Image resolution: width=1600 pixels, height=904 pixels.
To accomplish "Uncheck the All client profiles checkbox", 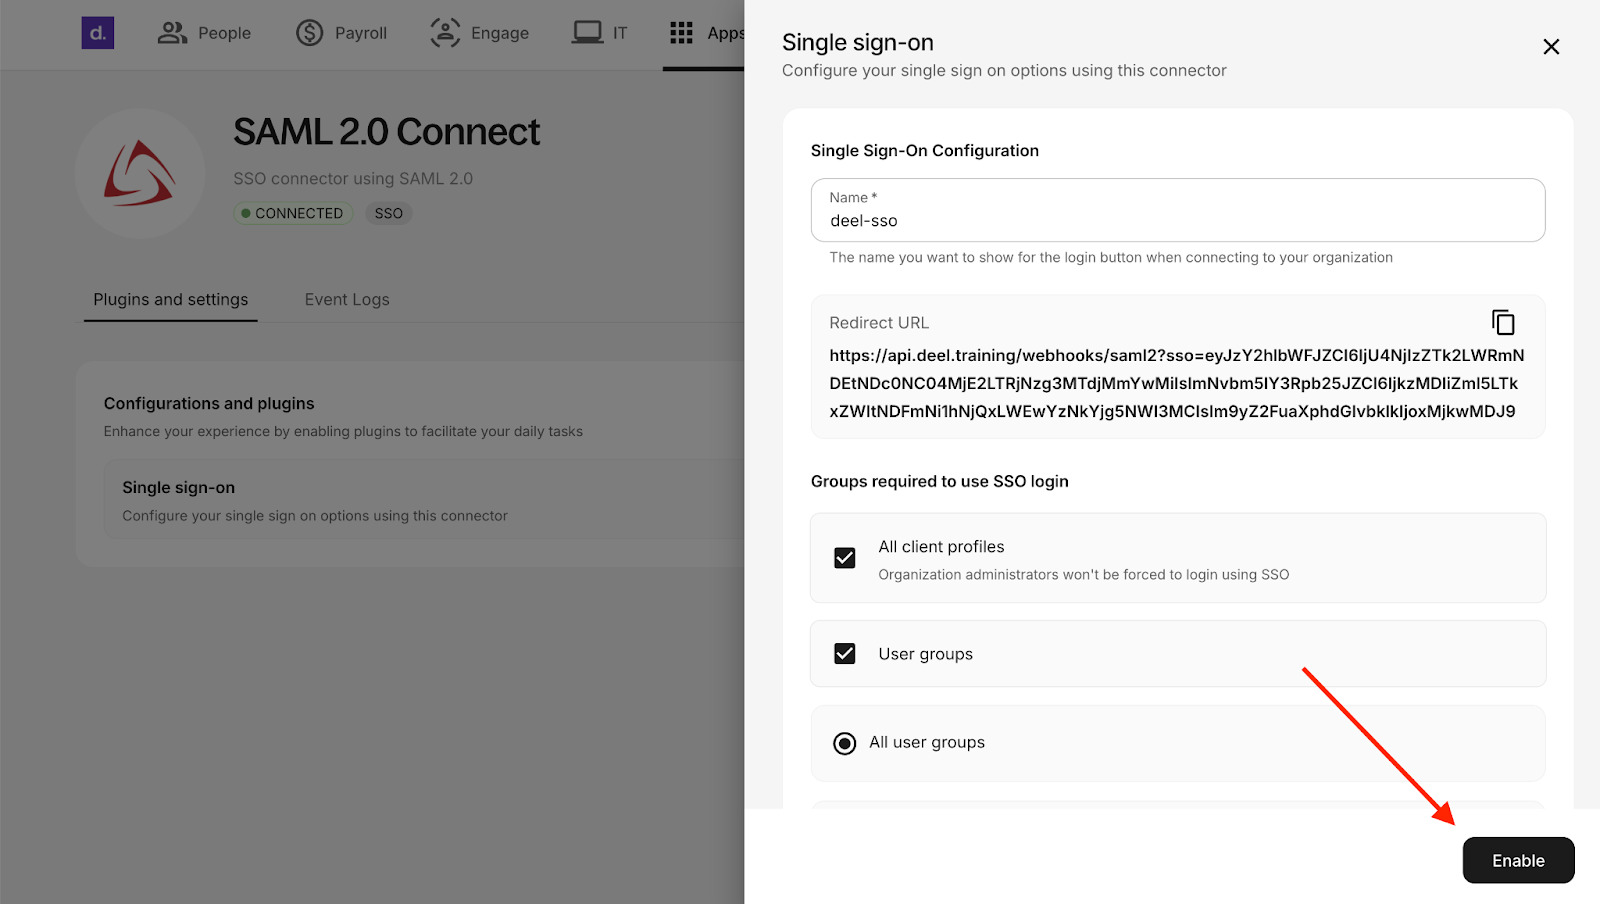I will pos(845,558).
